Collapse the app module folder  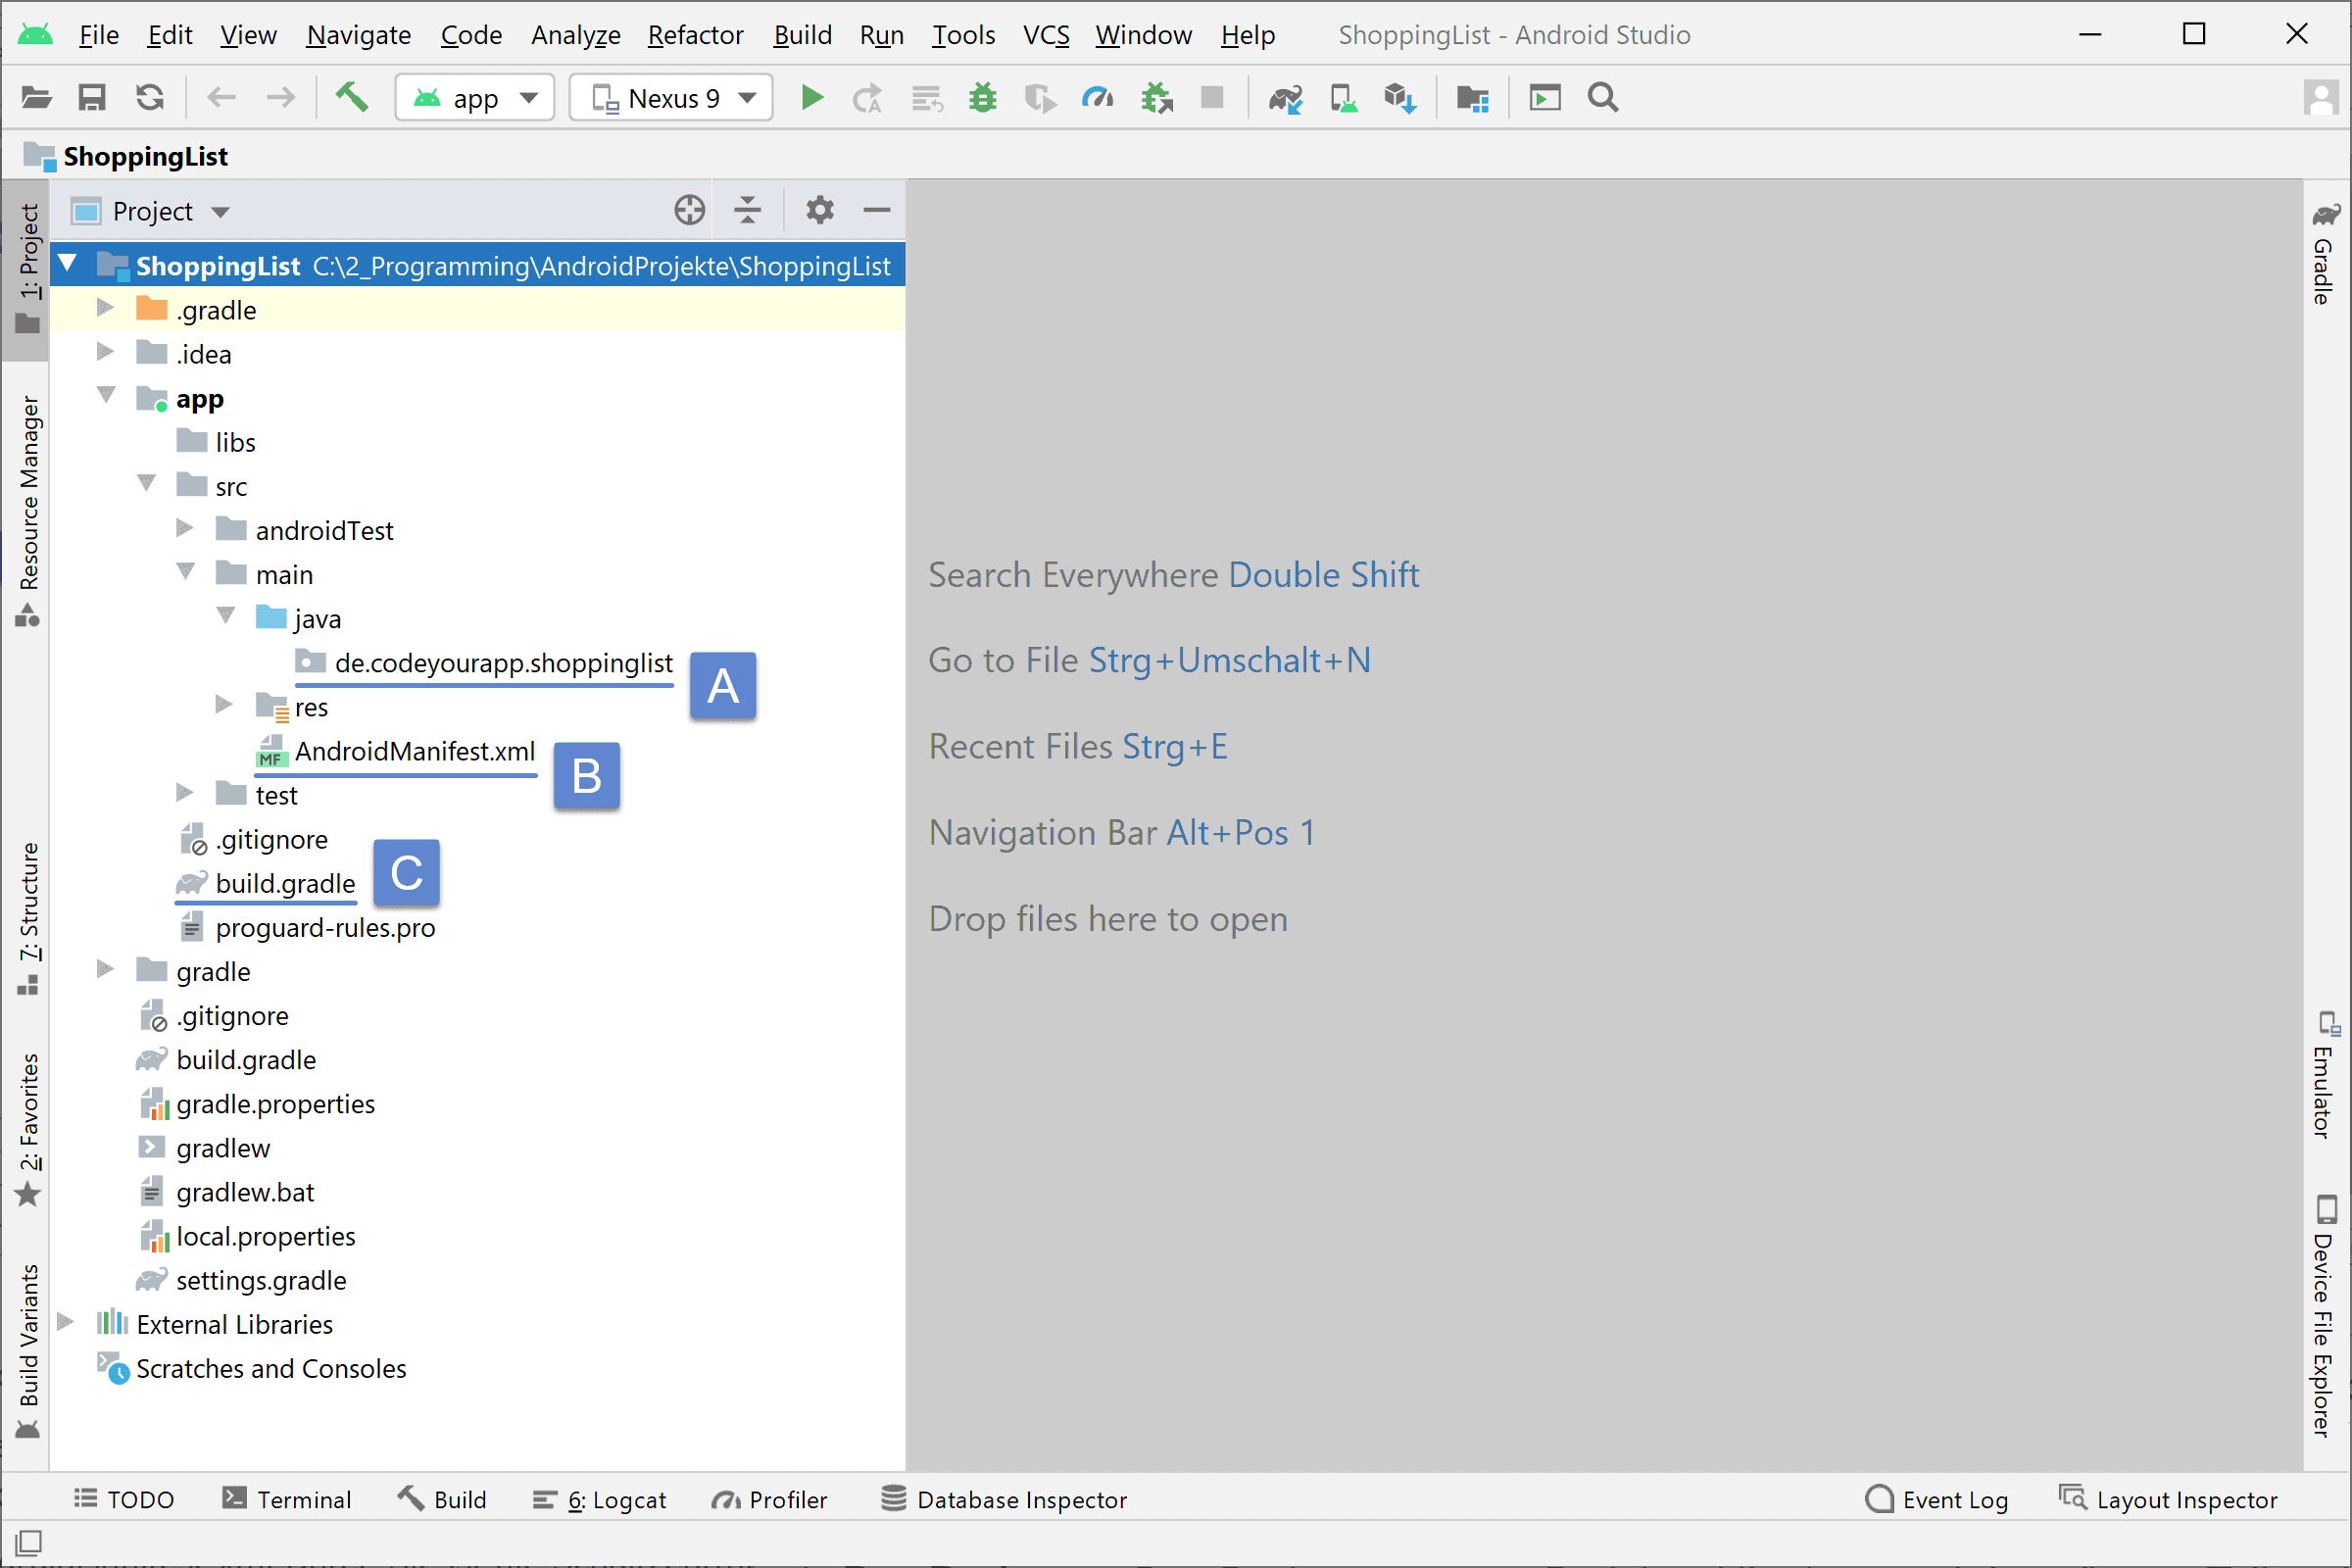[x=107, y=396]
